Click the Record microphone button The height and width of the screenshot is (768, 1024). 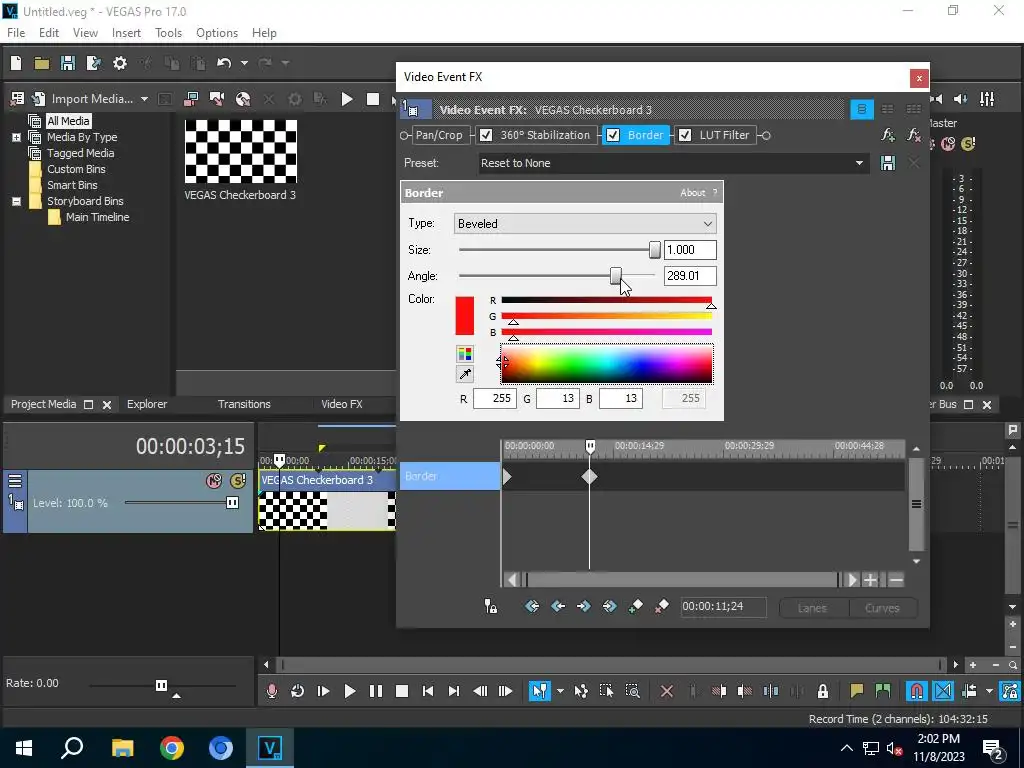tap(272, 691)
